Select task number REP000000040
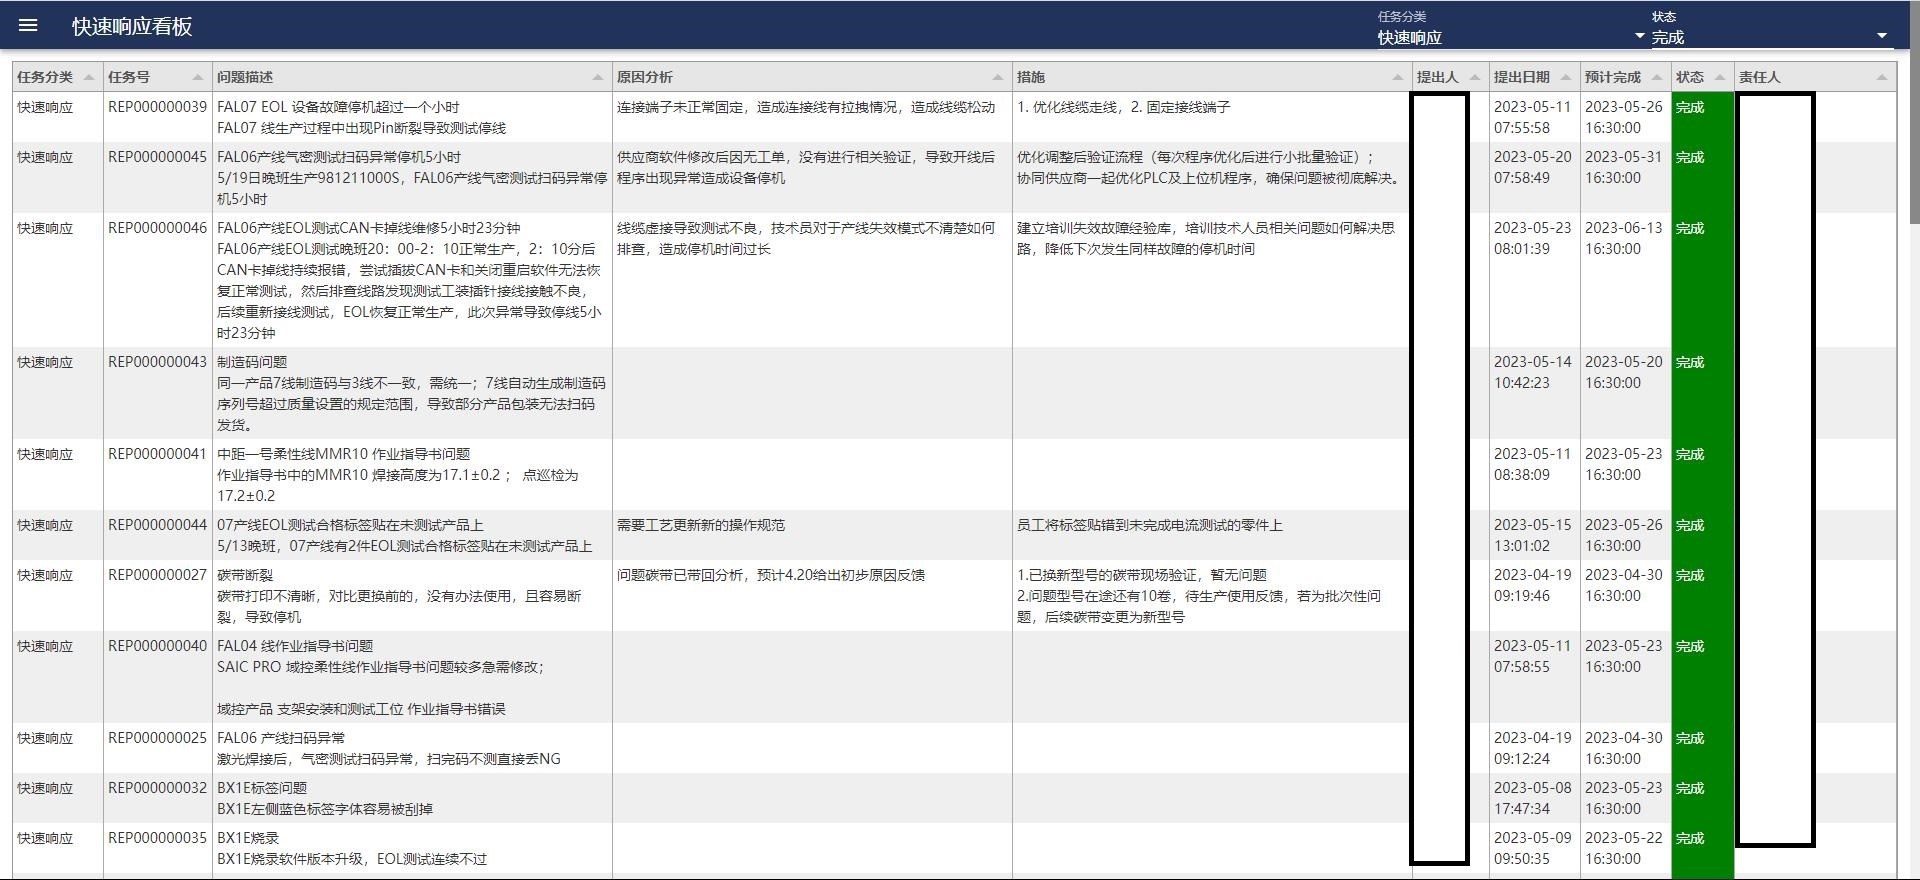This screenshot has height=880, width=1920. pos(157,646)
